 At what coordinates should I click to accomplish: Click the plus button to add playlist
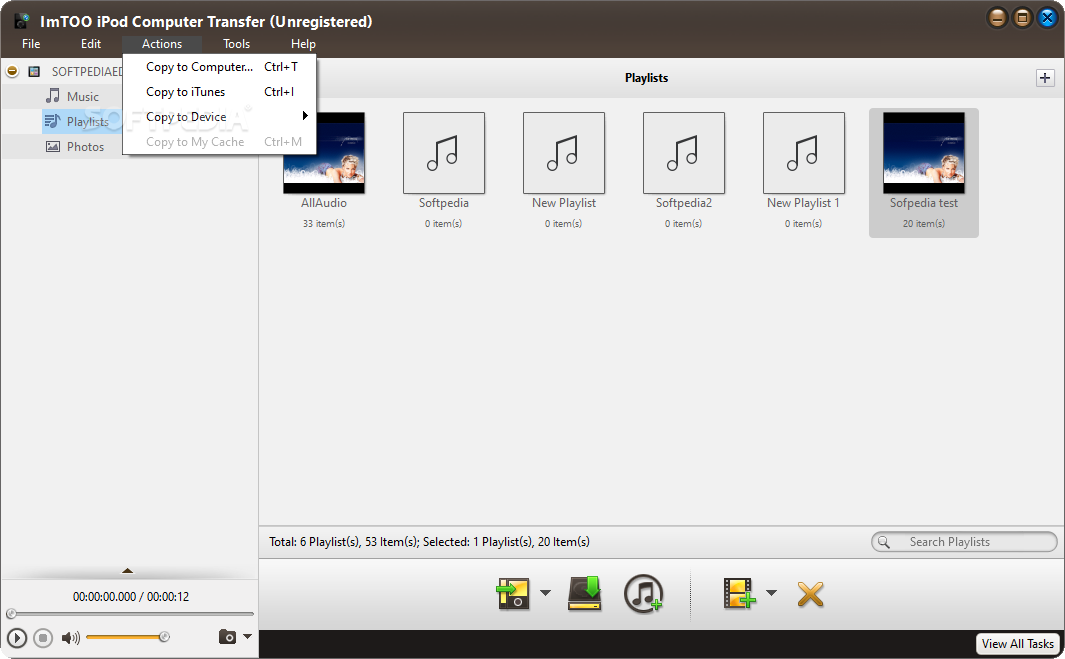click(1045, 78)
